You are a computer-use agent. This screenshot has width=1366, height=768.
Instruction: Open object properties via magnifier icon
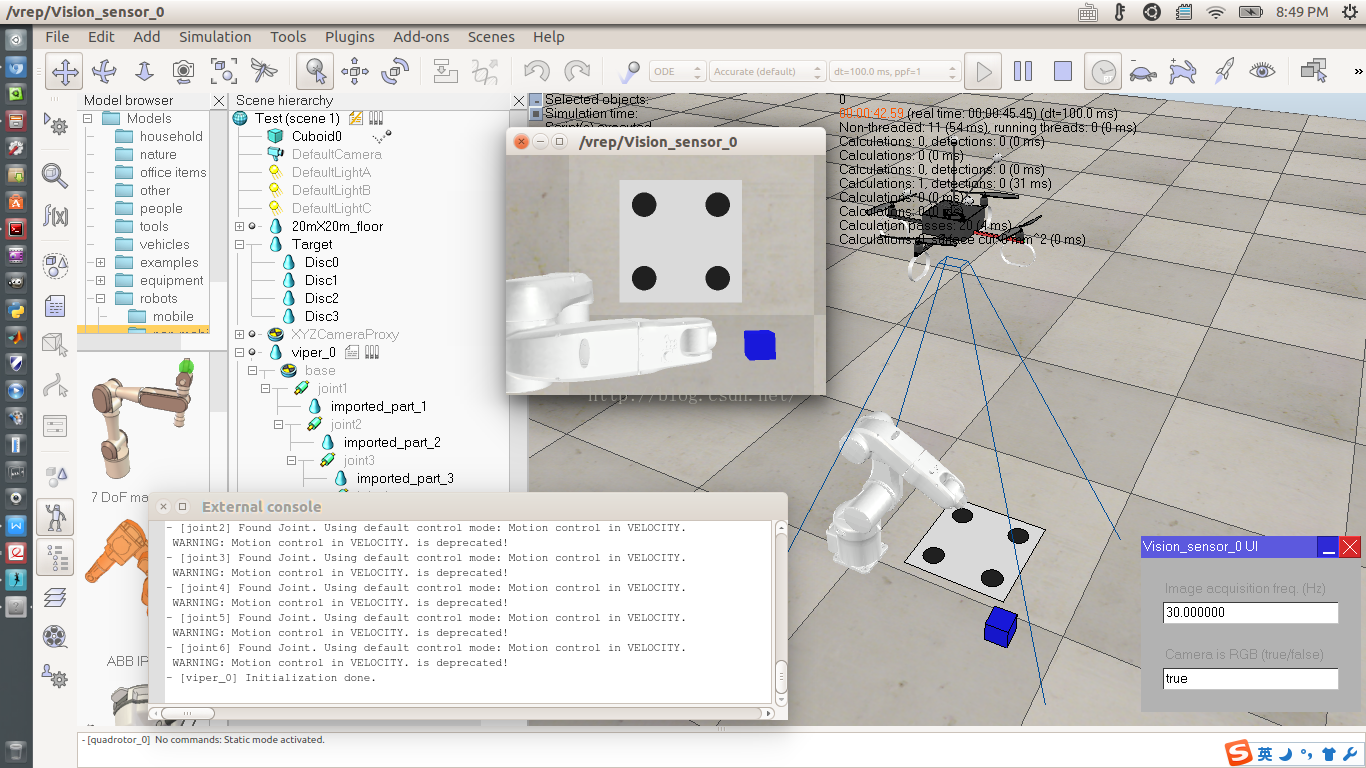[56, 176]
